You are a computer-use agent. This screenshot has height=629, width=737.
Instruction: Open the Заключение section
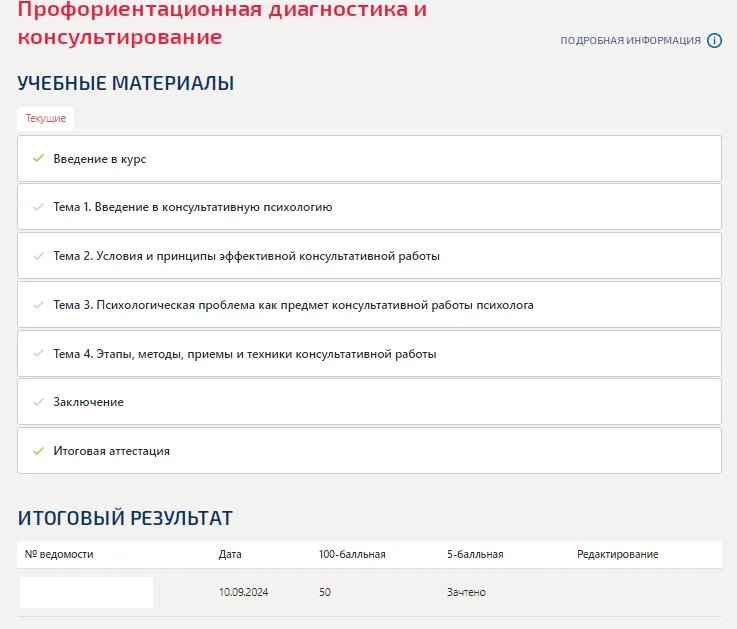[x=369, y=402]
